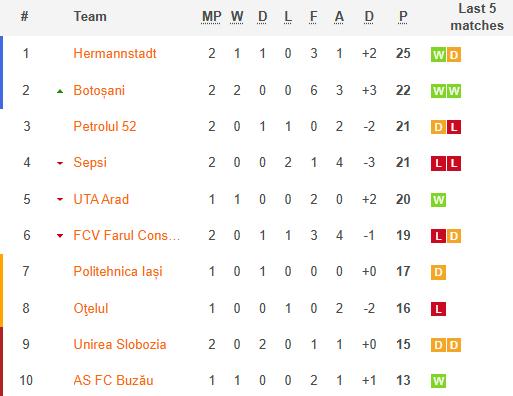
Task: Click the P points column header
Action: 403,17
